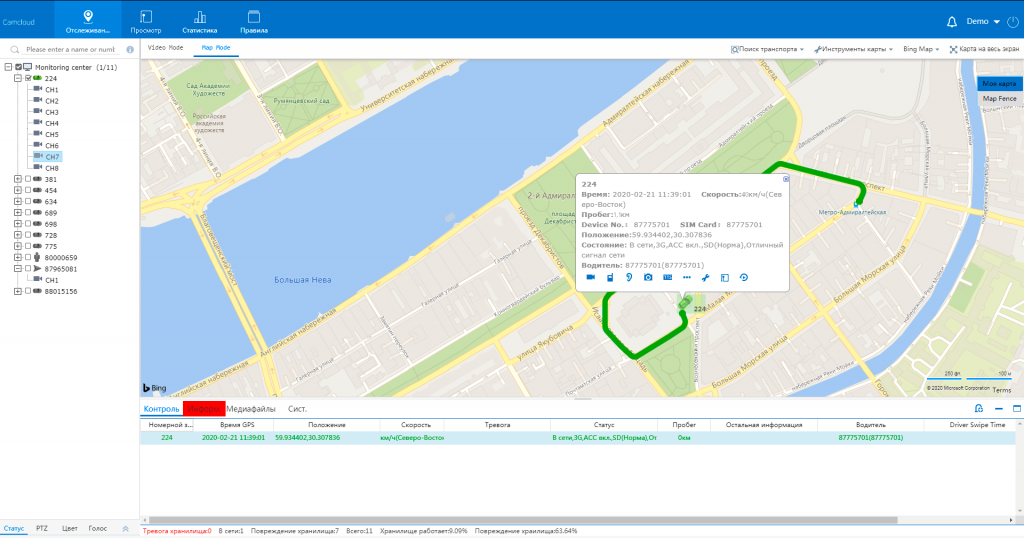Click the Map Fence button
This screenshot has width=1024, height=538.
999,98
